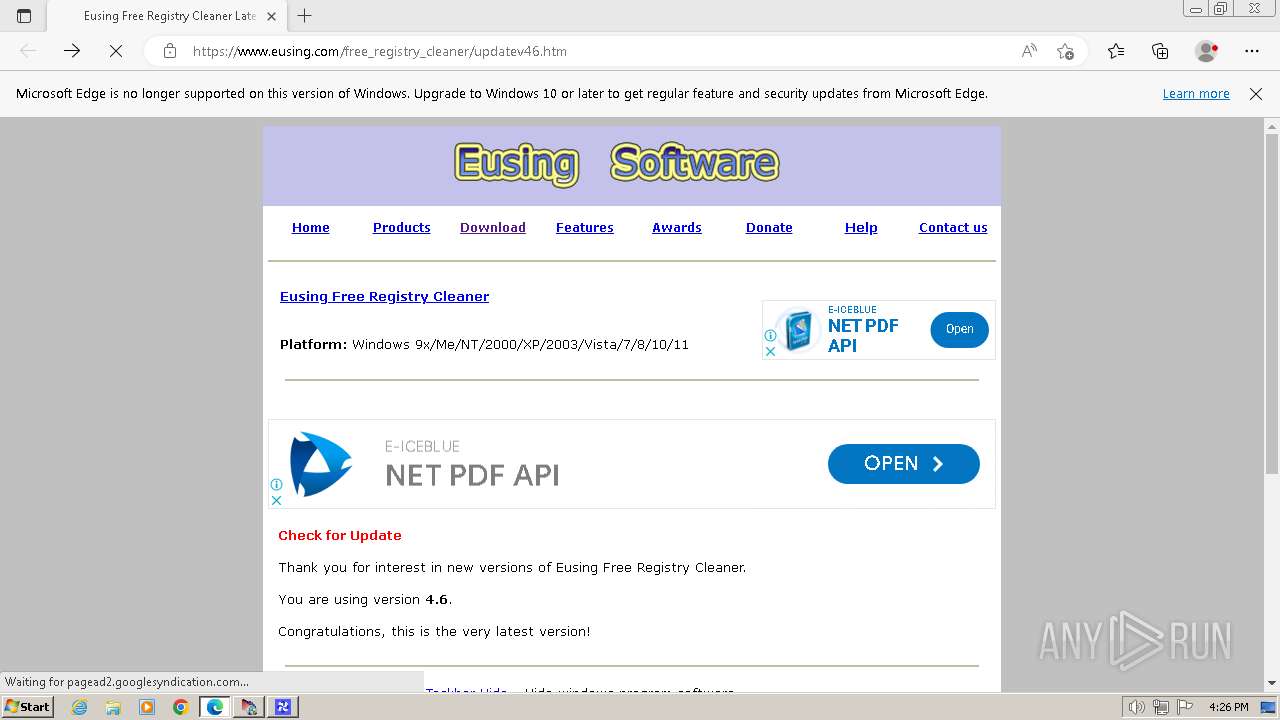This screenshot has width=1280, height=720.
Task: Open a new browser tab
Action: tap(305, 16)
